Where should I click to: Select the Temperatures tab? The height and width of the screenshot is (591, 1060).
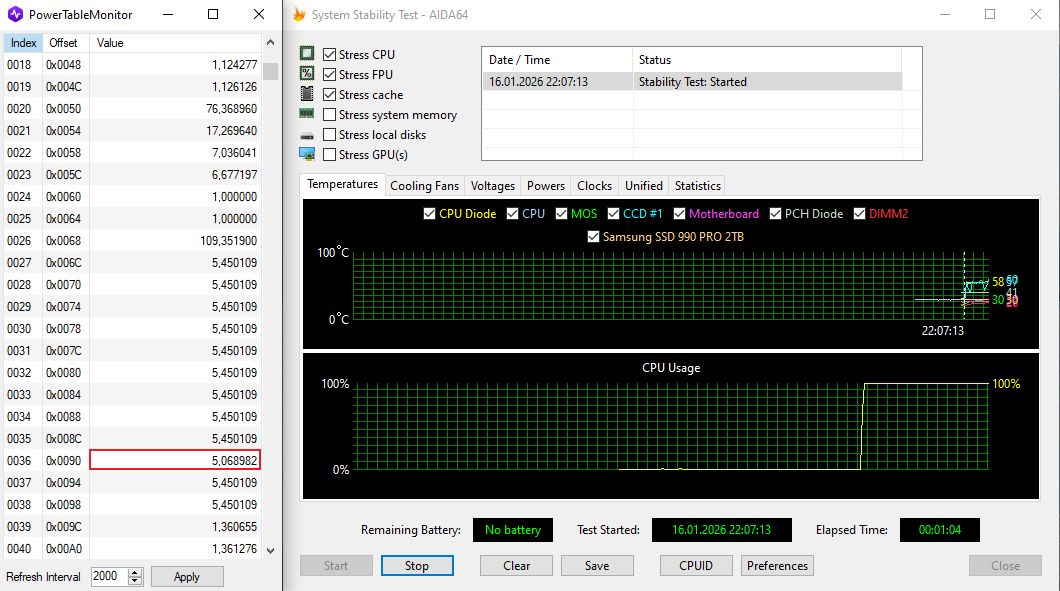point(343,185)
